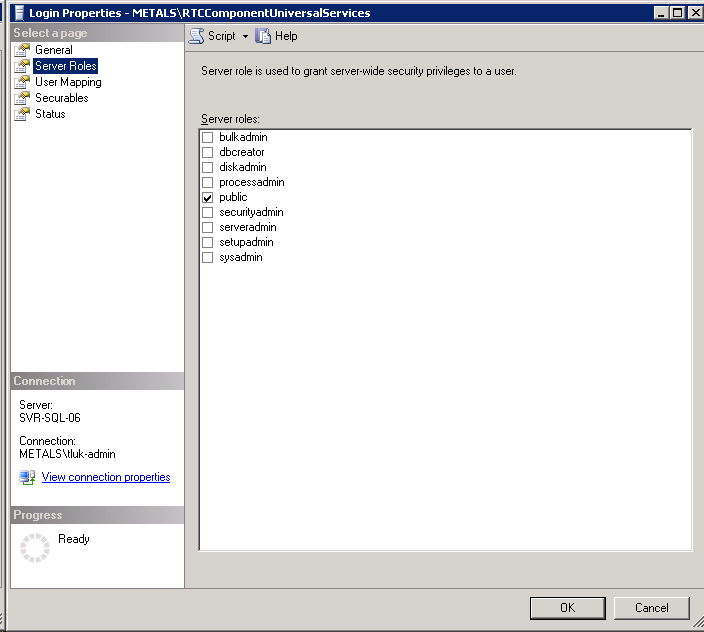
Task: Click the Script toolbar icon
Action: [x=196, y=36]
